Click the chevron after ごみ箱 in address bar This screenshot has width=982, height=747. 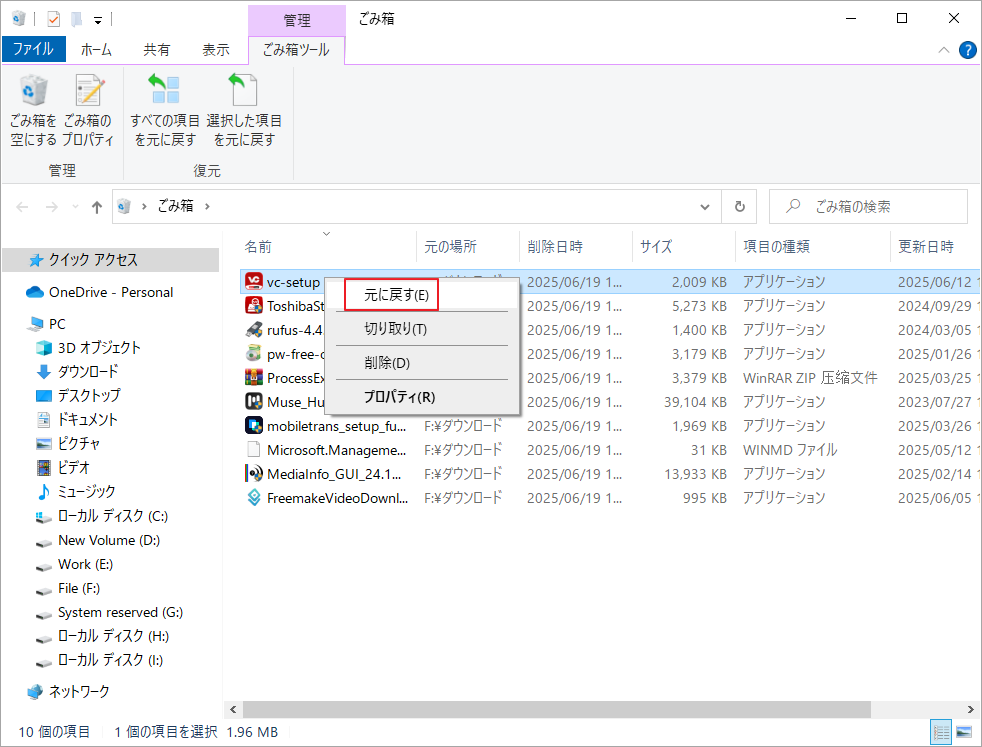click(x=207, y=206)
